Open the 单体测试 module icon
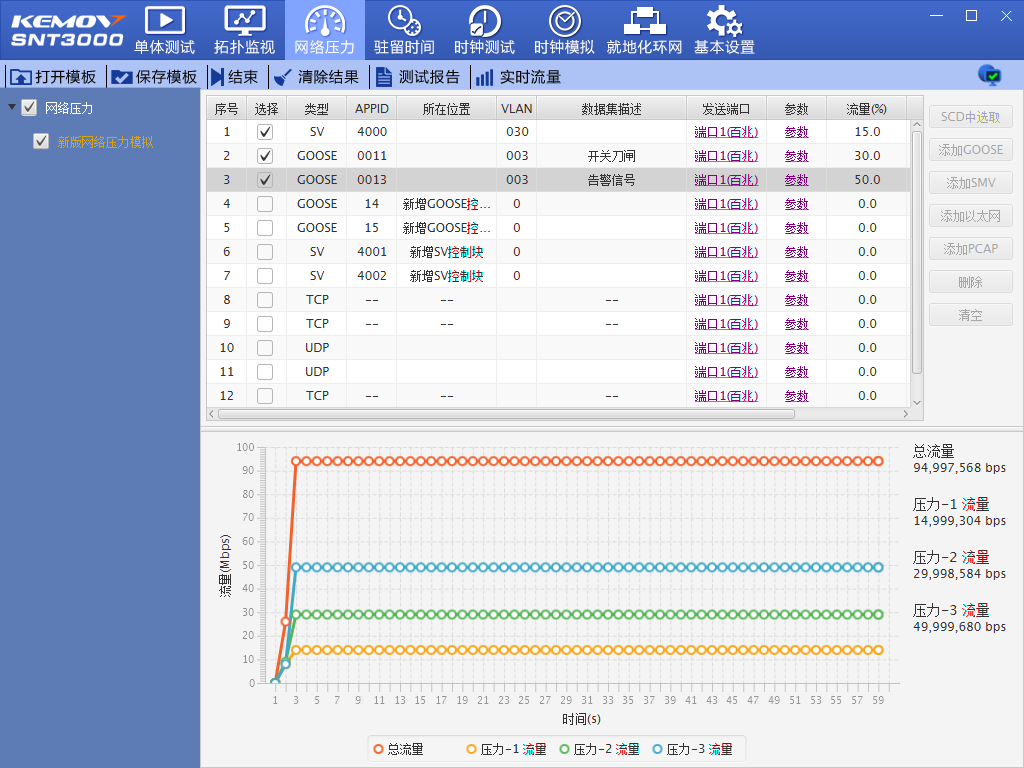This screenshot has height=768, width=1024. [x=164, y=20]
